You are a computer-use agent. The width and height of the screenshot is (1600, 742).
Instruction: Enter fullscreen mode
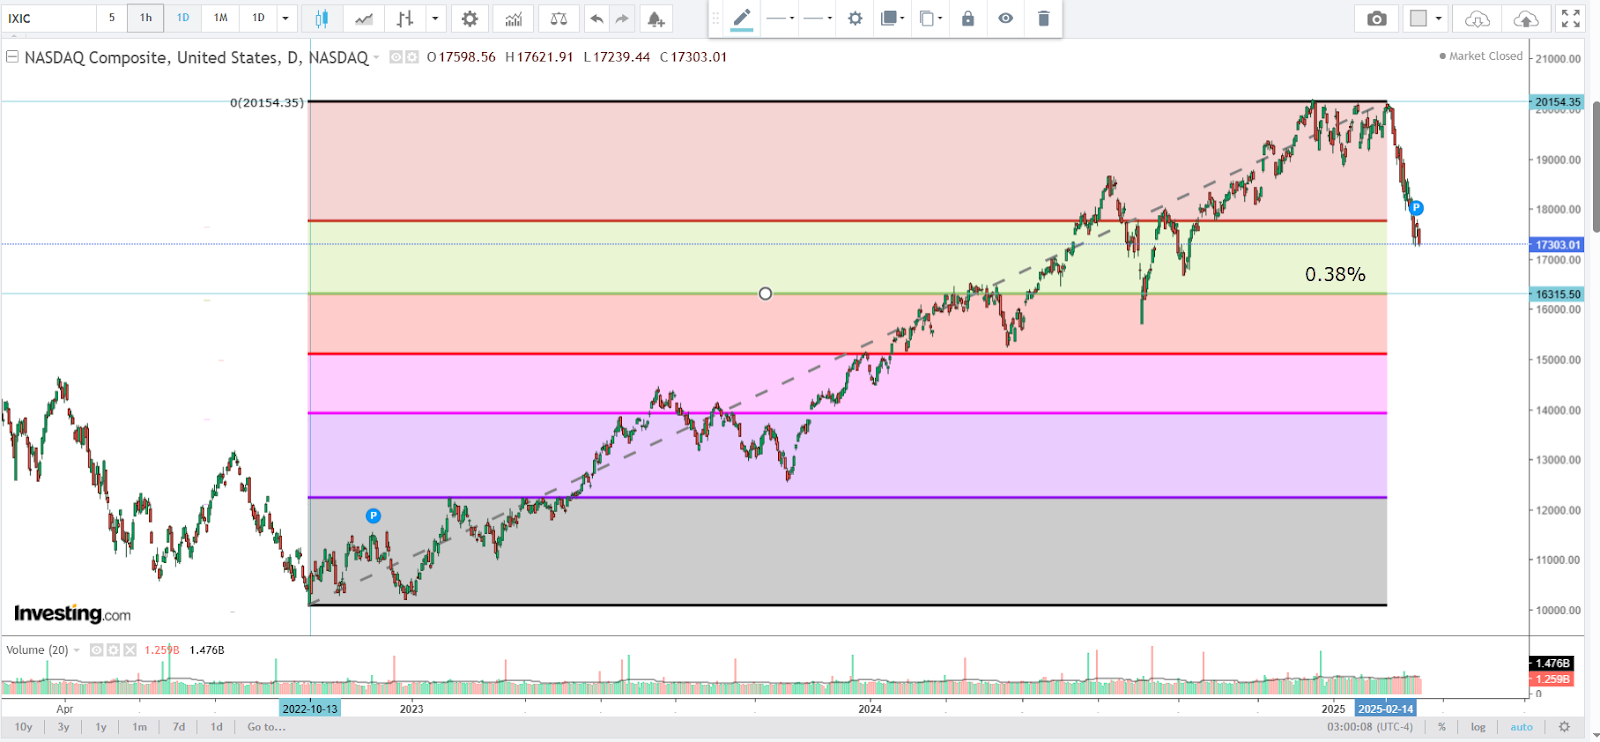pos(1571,18)
